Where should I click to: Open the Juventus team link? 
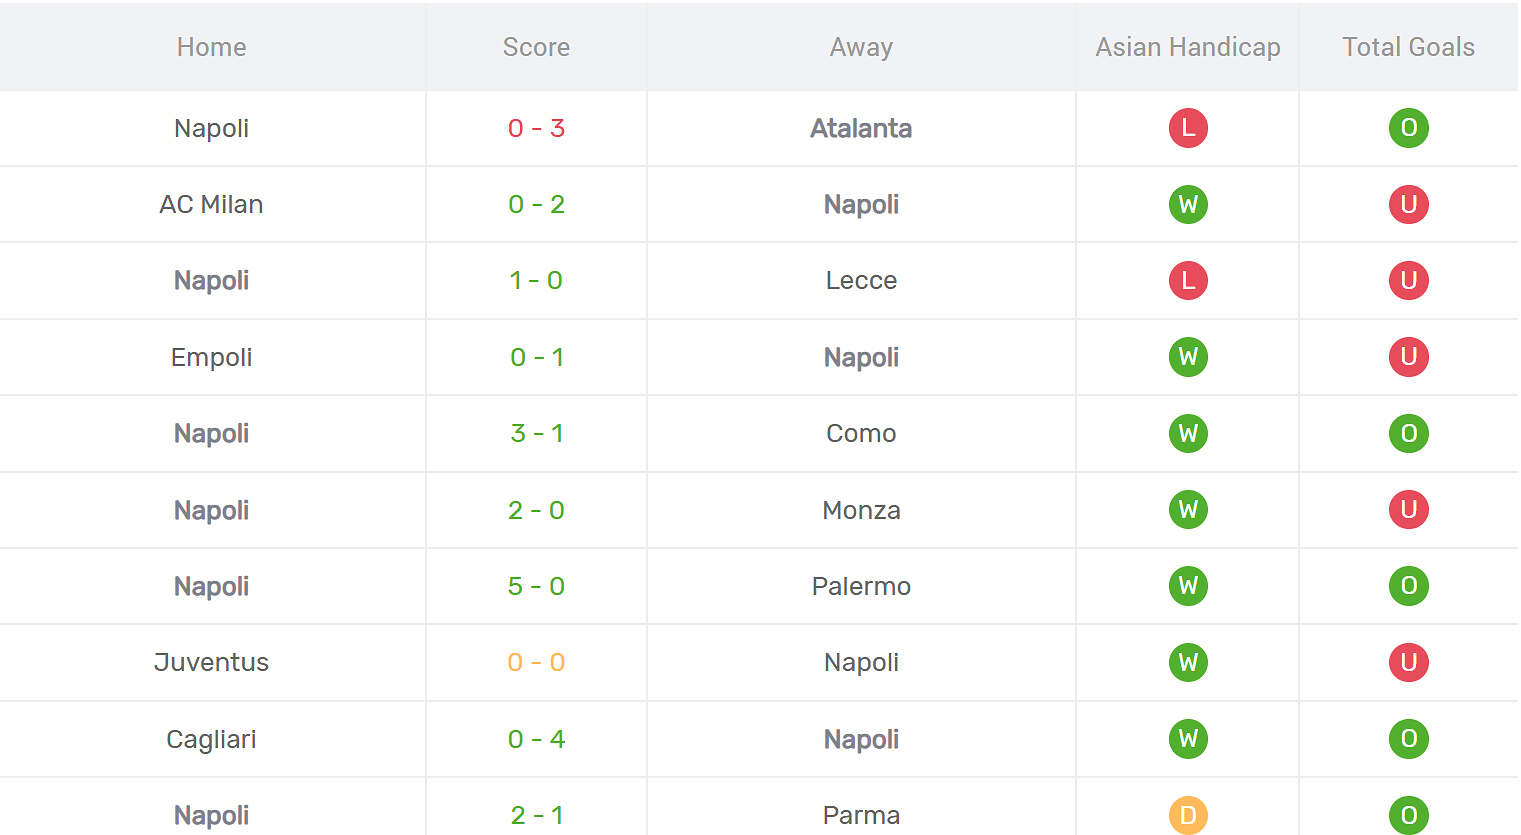point(211,662)
